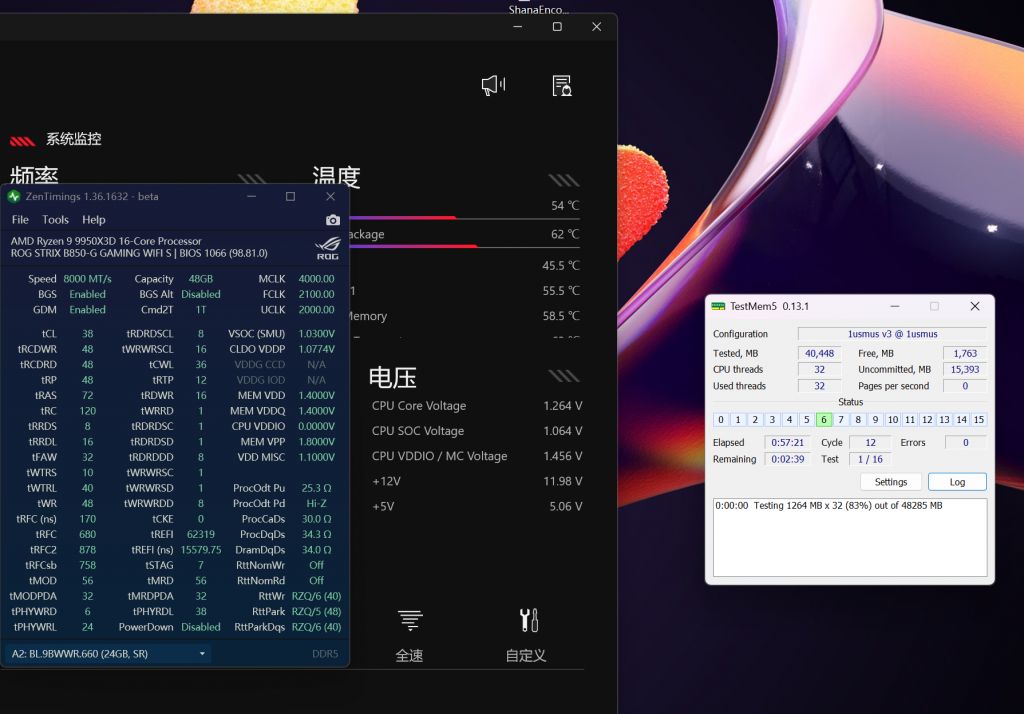This screenshot has width=1024, height=714.
Task: Click the camera screenshot icon in ZenTimings
Action: (x=333, y=219)
